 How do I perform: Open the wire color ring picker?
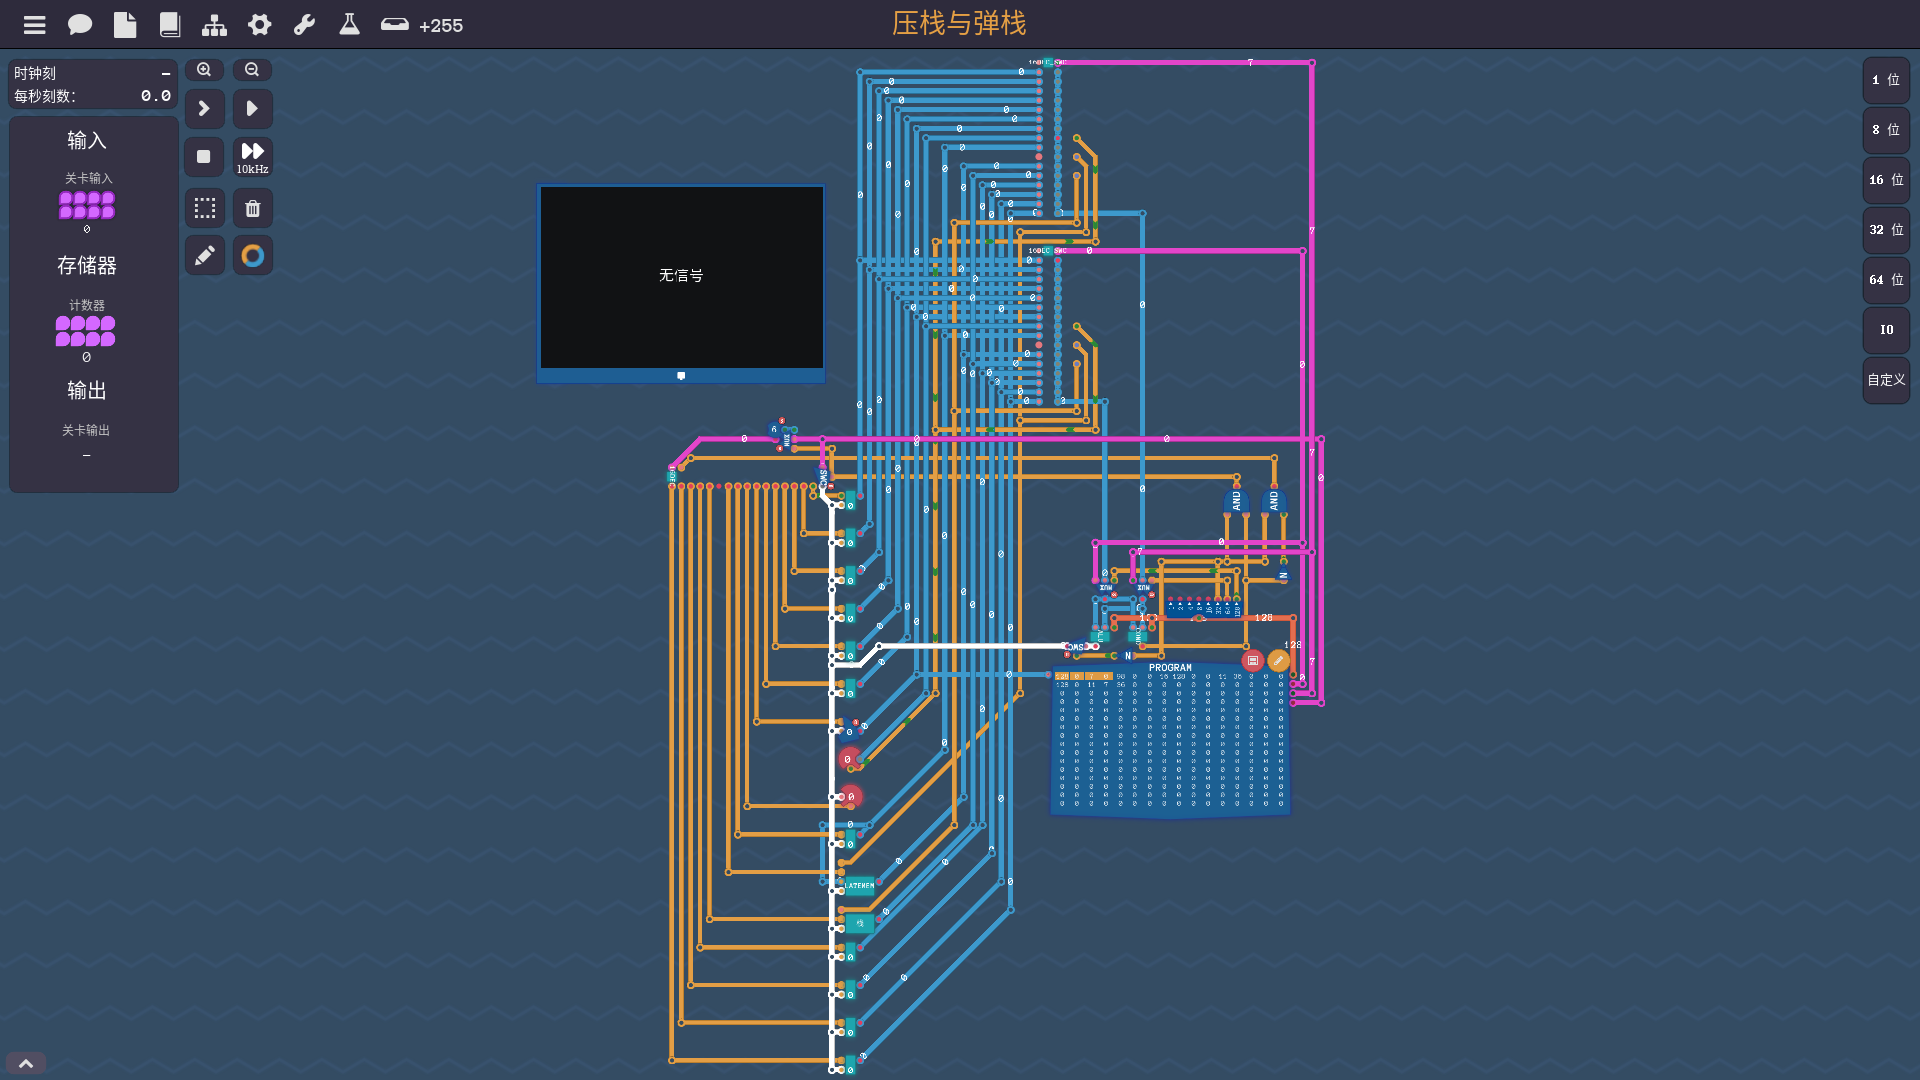click(252, 256)
